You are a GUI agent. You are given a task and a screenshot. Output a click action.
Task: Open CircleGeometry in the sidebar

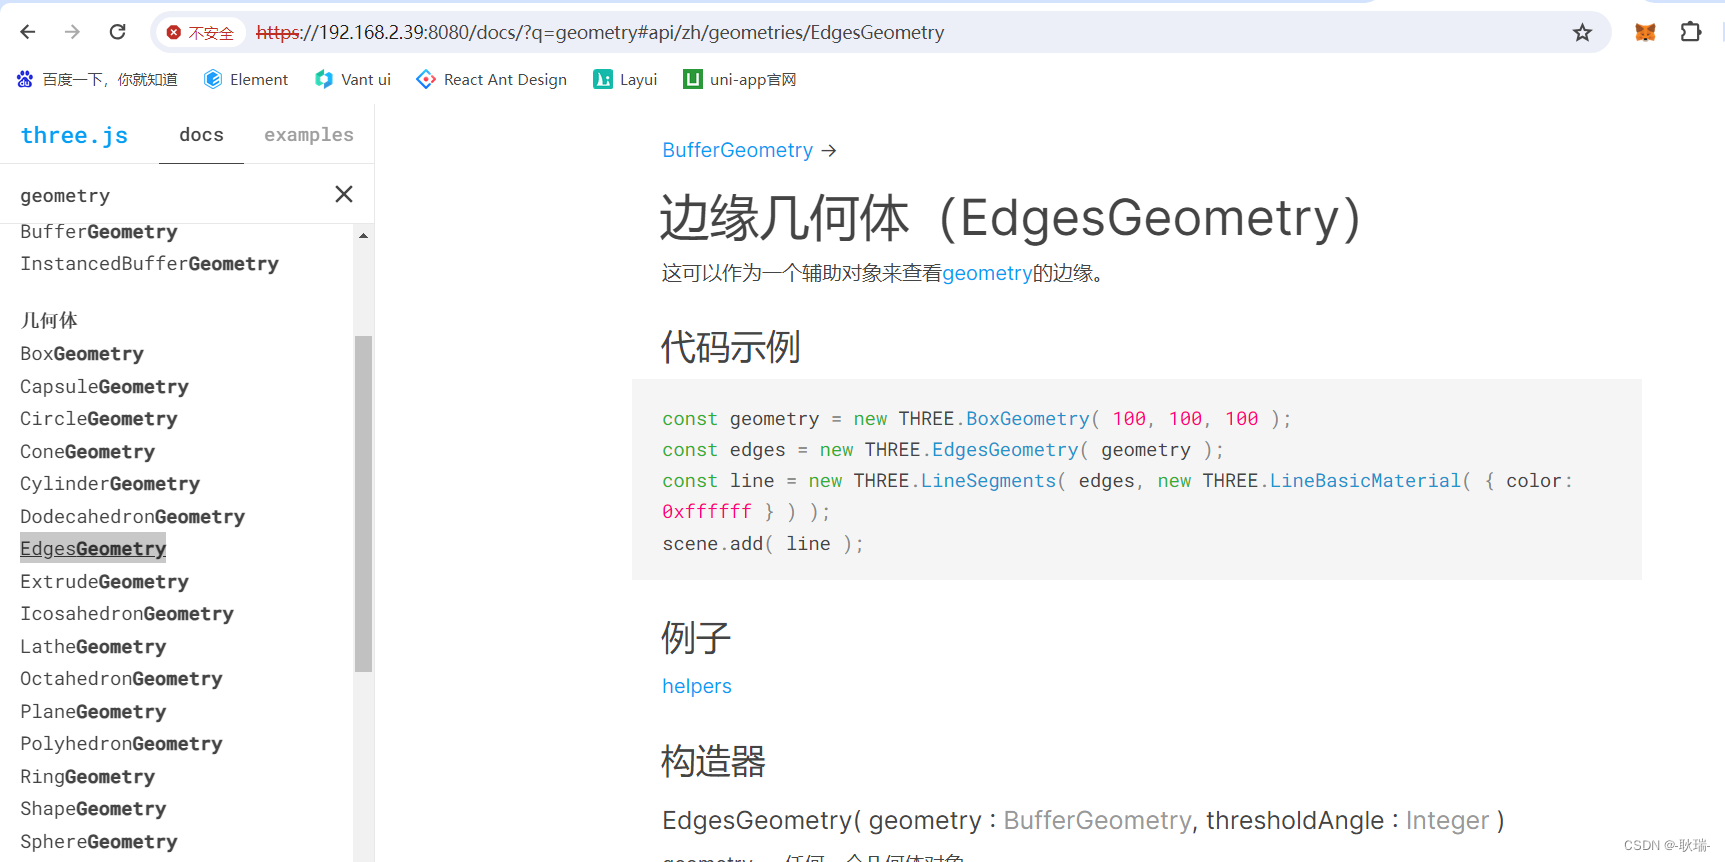point(99,419)
